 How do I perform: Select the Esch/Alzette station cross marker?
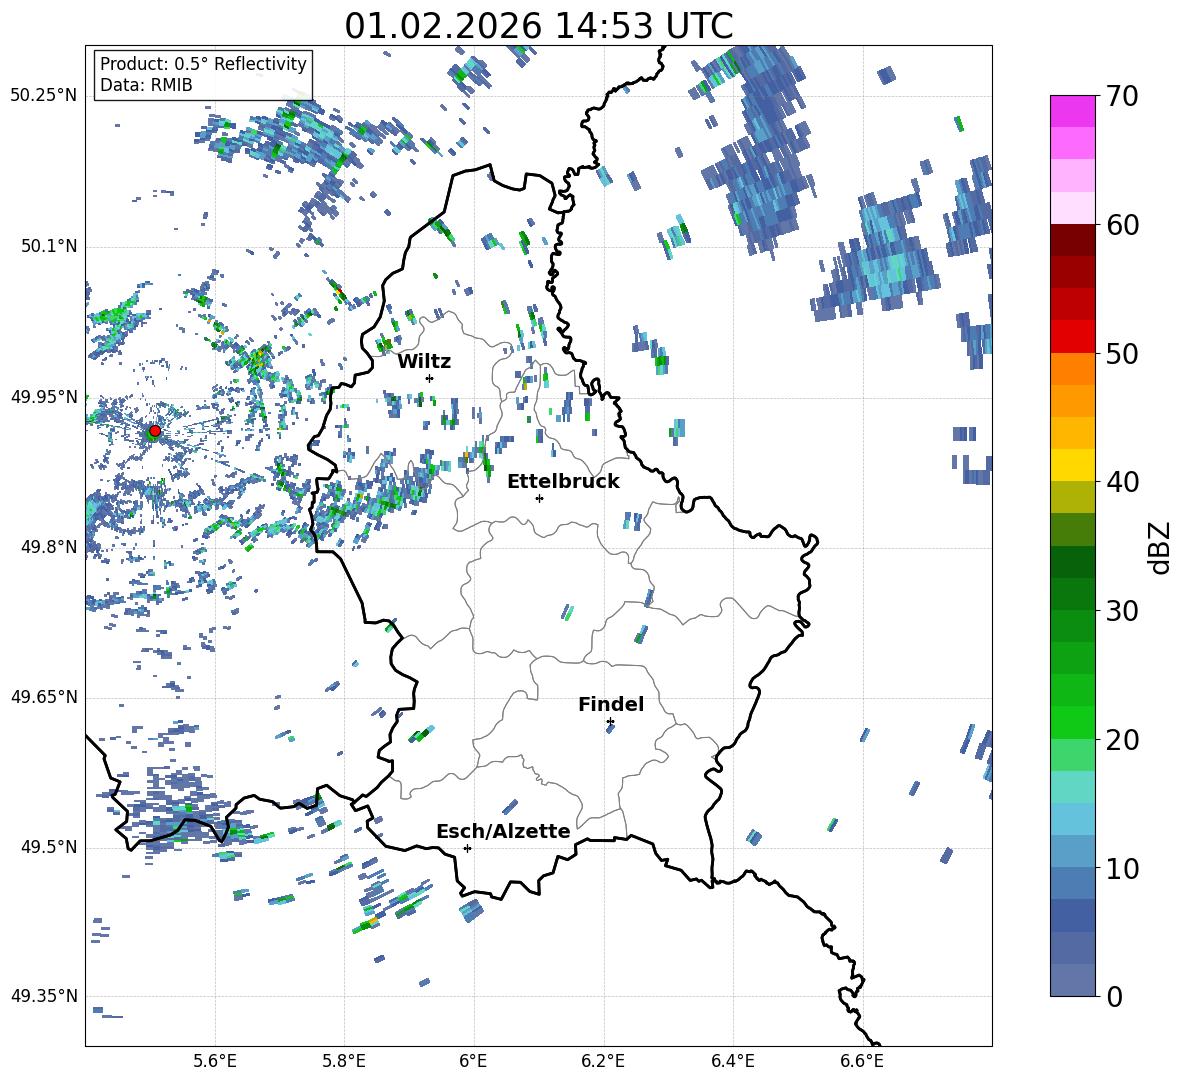coord(467,848)
